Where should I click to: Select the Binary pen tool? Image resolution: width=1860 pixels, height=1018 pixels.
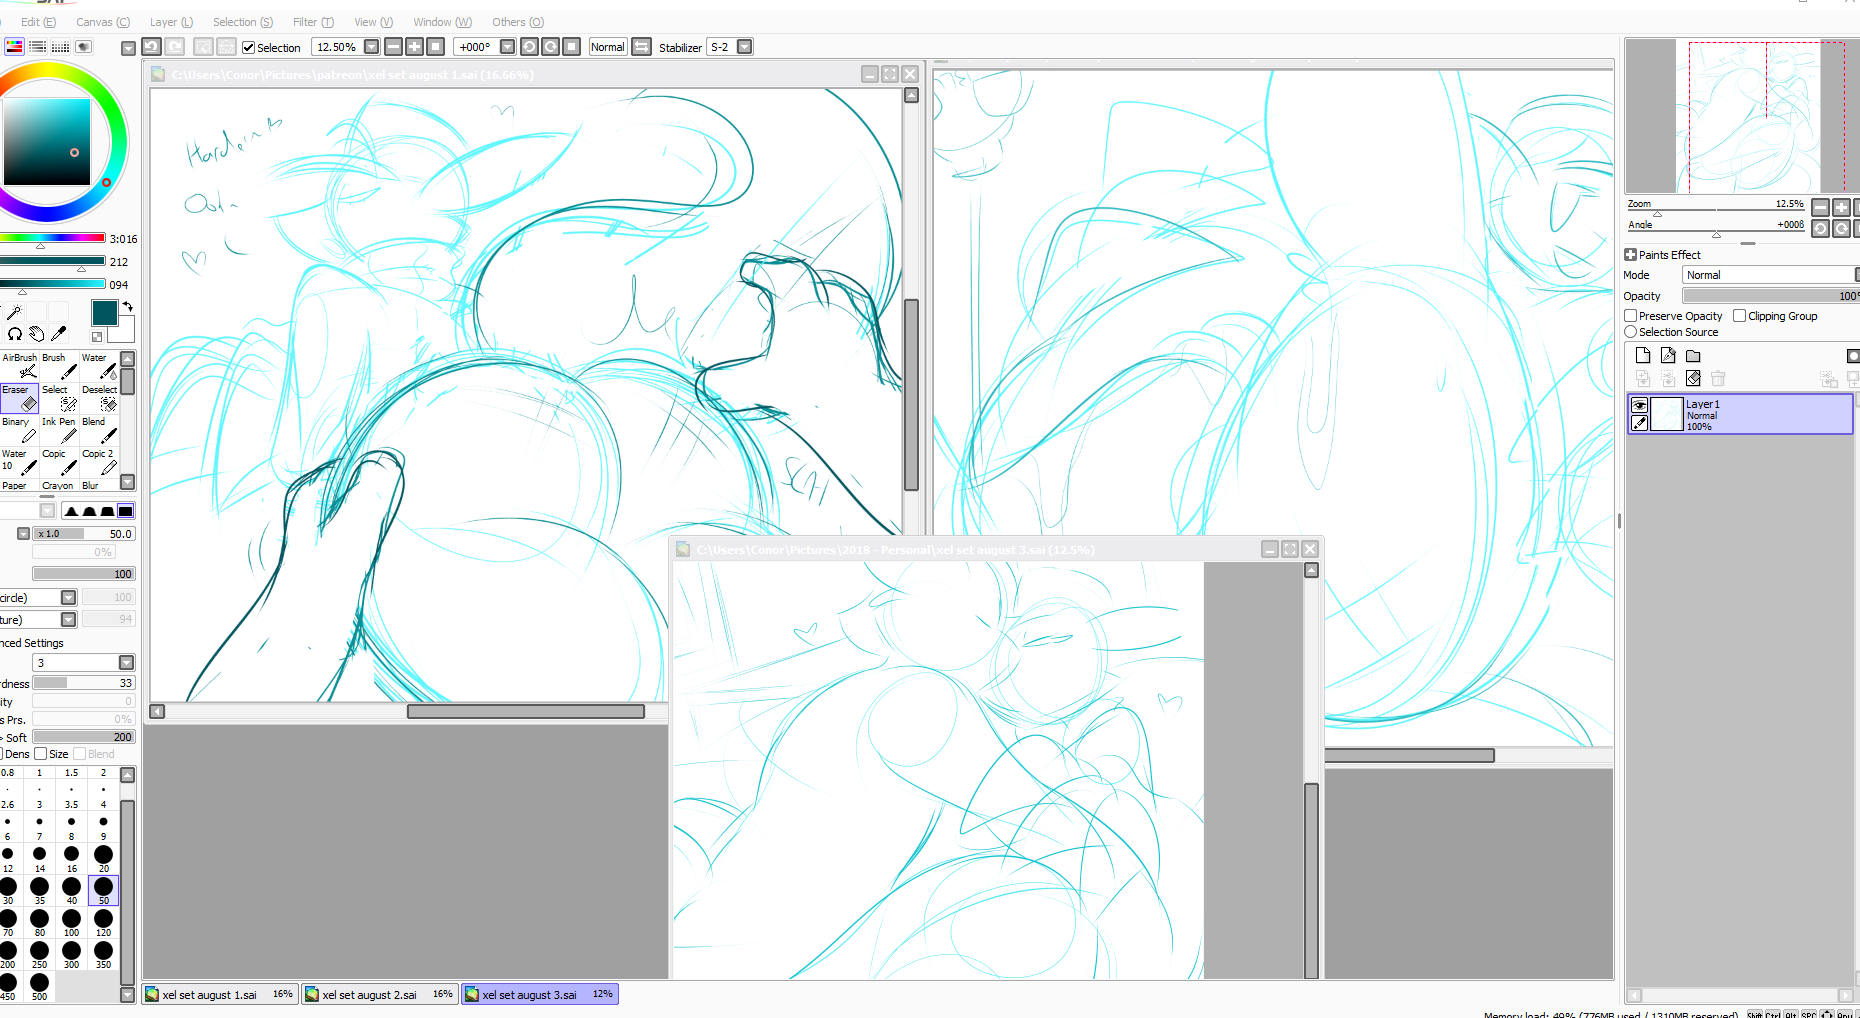(x=19, y=430)
